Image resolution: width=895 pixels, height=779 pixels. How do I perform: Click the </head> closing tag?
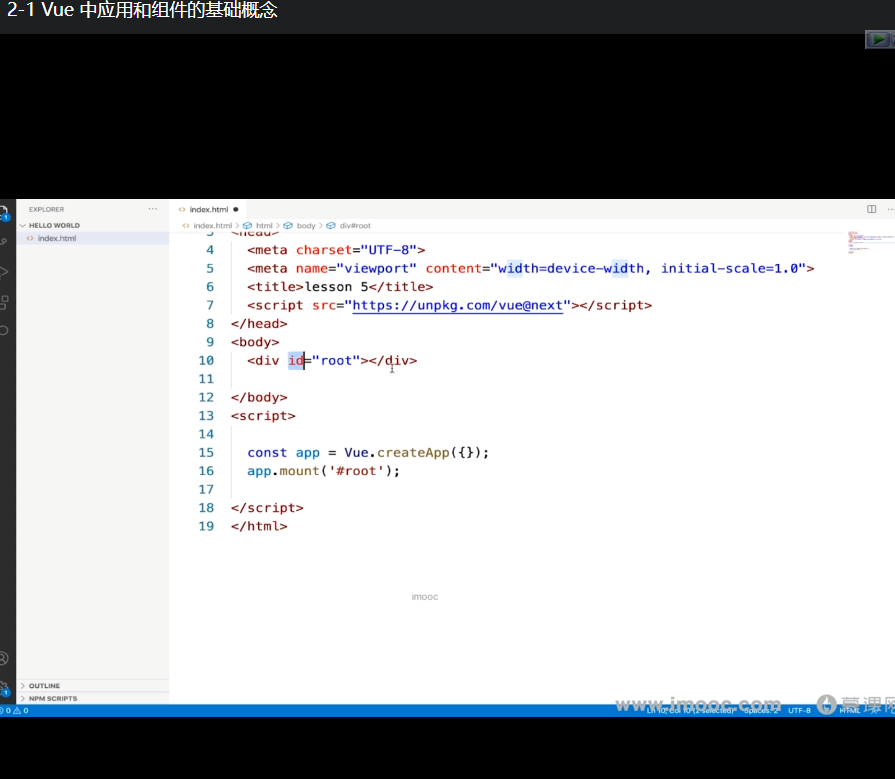click(259, 324)
